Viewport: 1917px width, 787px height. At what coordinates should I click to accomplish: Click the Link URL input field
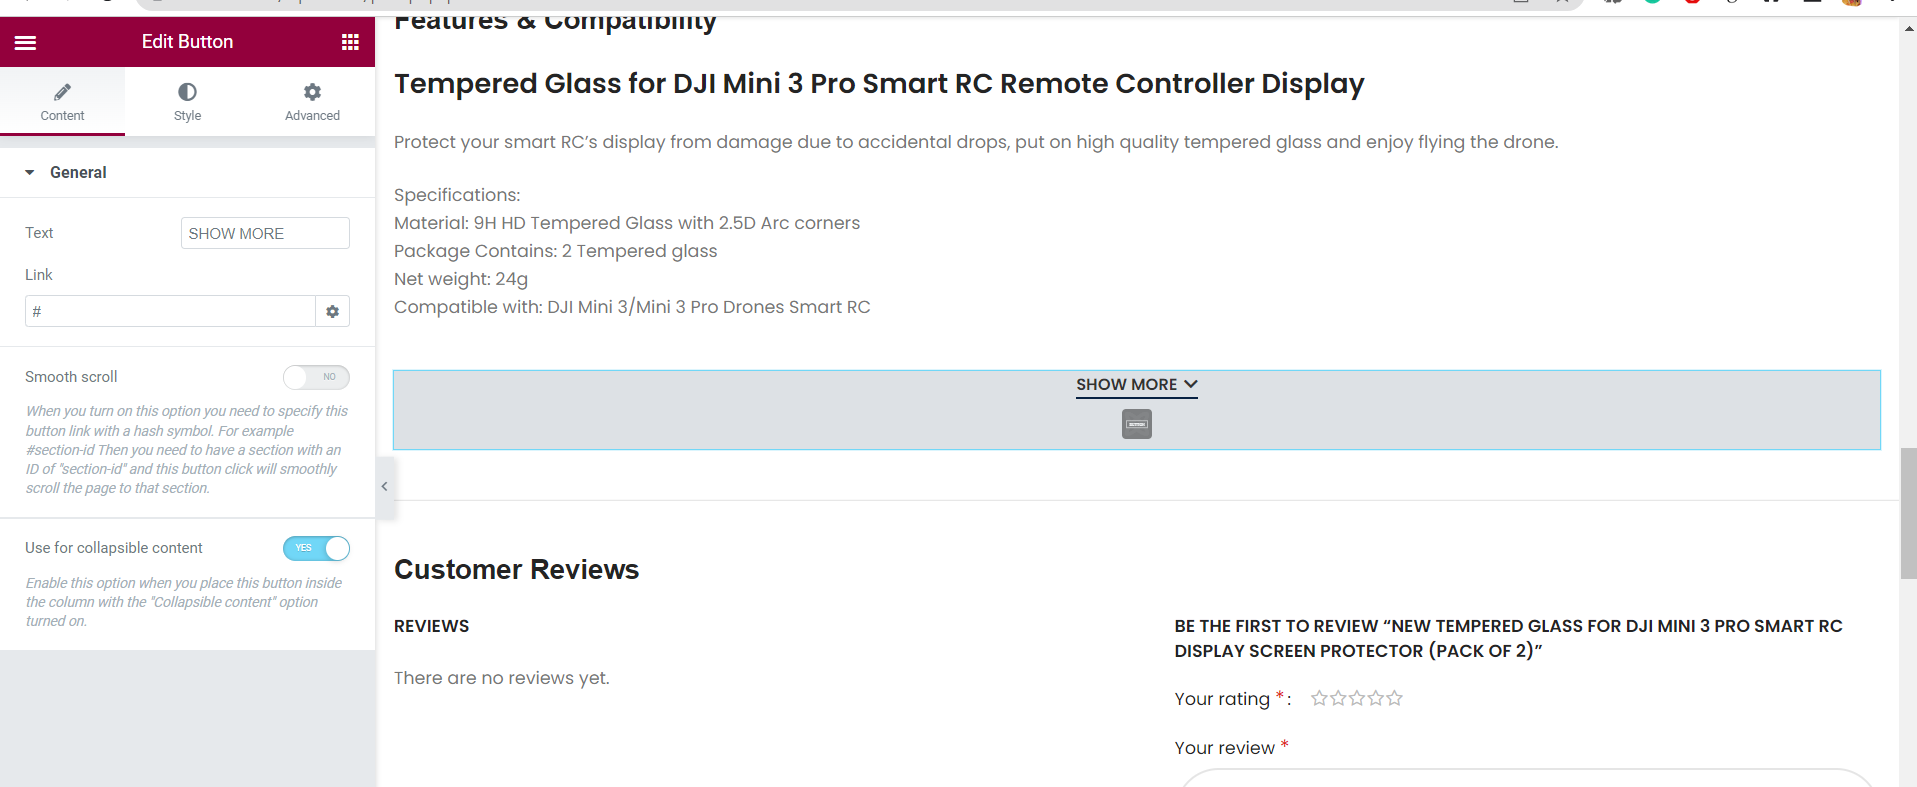pyautogui.click(x=170, y=312)
